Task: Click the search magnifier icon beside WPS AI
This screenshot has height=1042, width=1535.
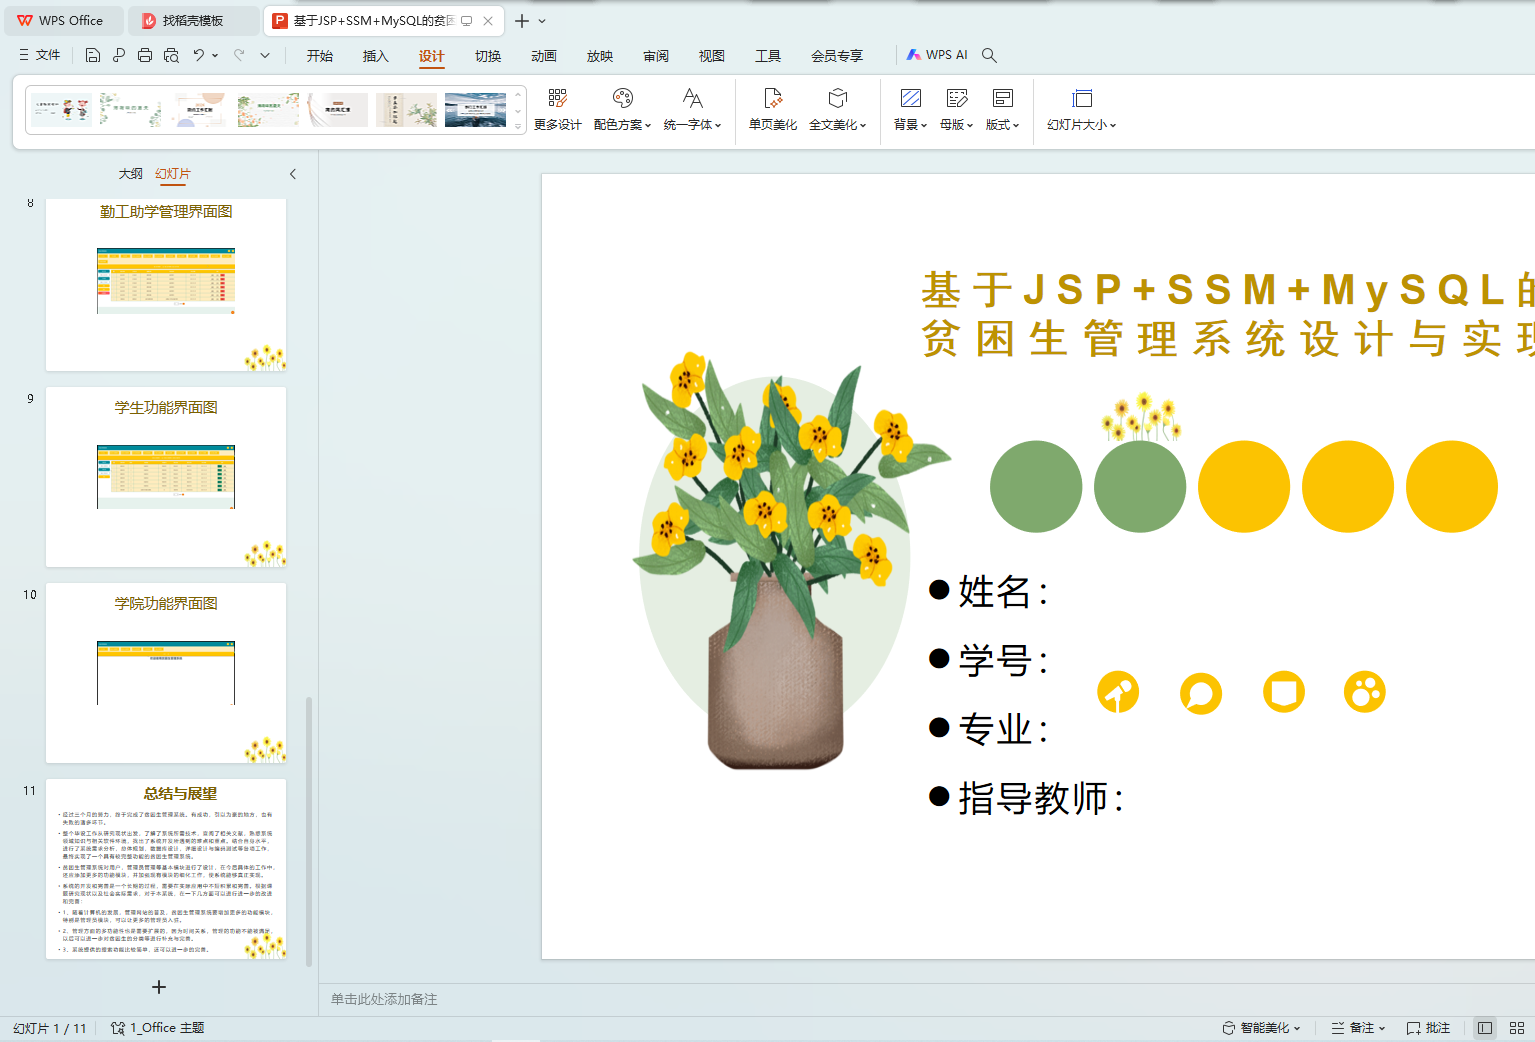Action: pyautogui.click(x=989, y=56)
